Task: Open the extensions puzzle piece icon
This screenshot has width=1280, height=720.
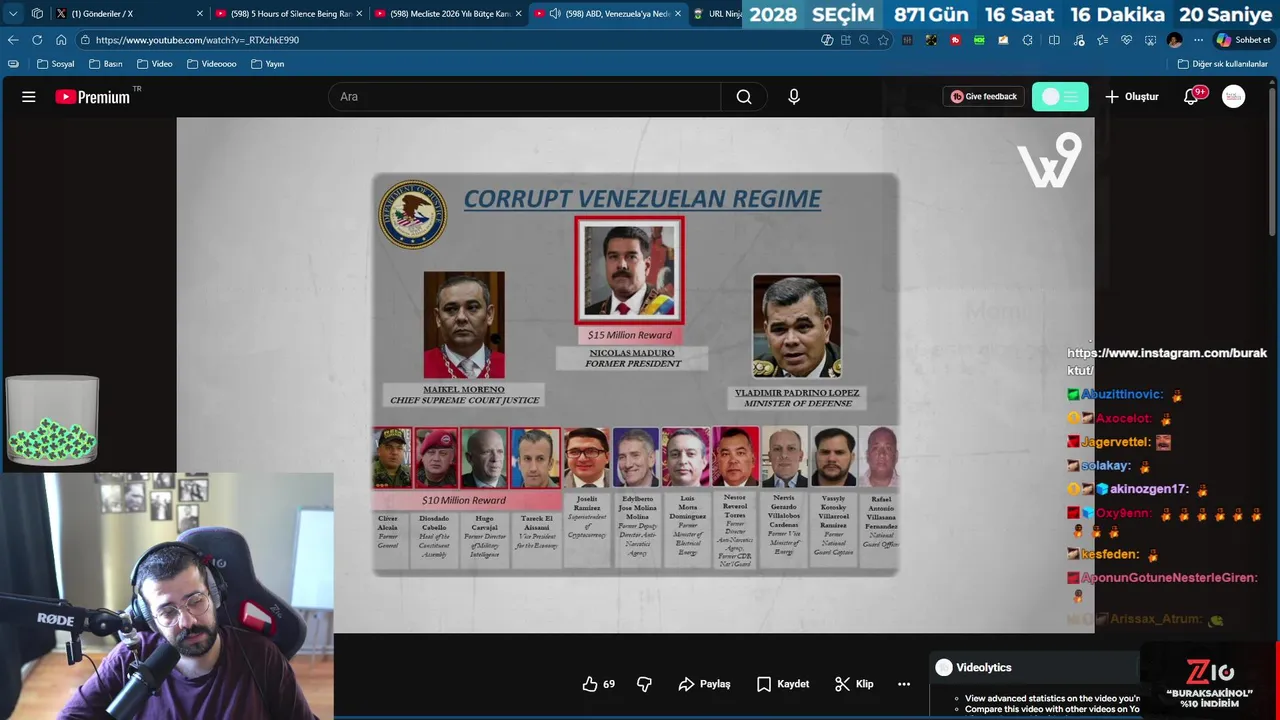Action: point(1027,40)
